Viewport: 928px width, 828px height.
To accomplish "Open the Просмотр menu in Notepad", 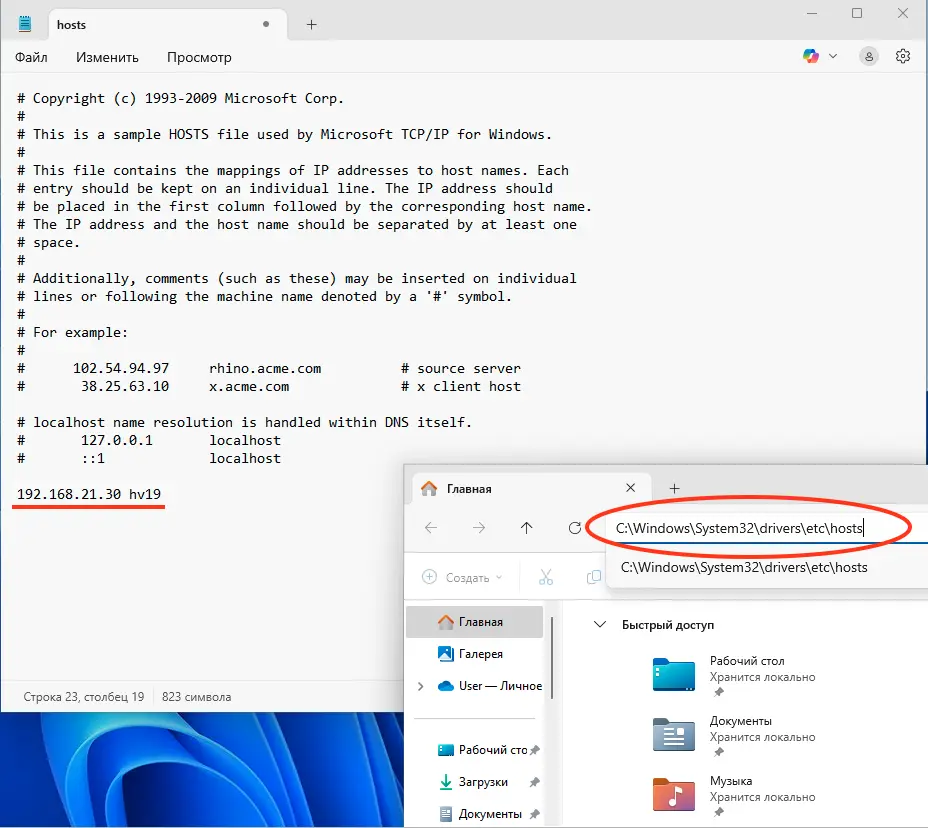I will pyautogui.click(x=199, y=57).
